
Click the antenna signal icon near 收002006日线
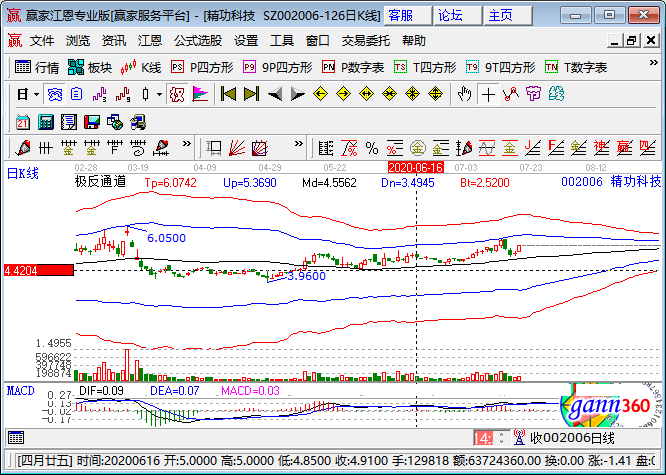(519, 437)
